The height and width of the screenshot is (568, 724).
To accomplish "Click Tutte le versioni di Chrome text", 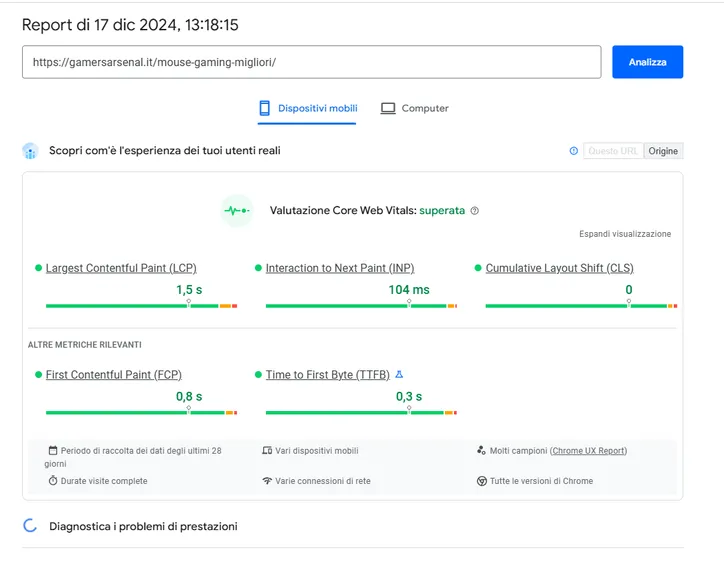I will point(541,481).
